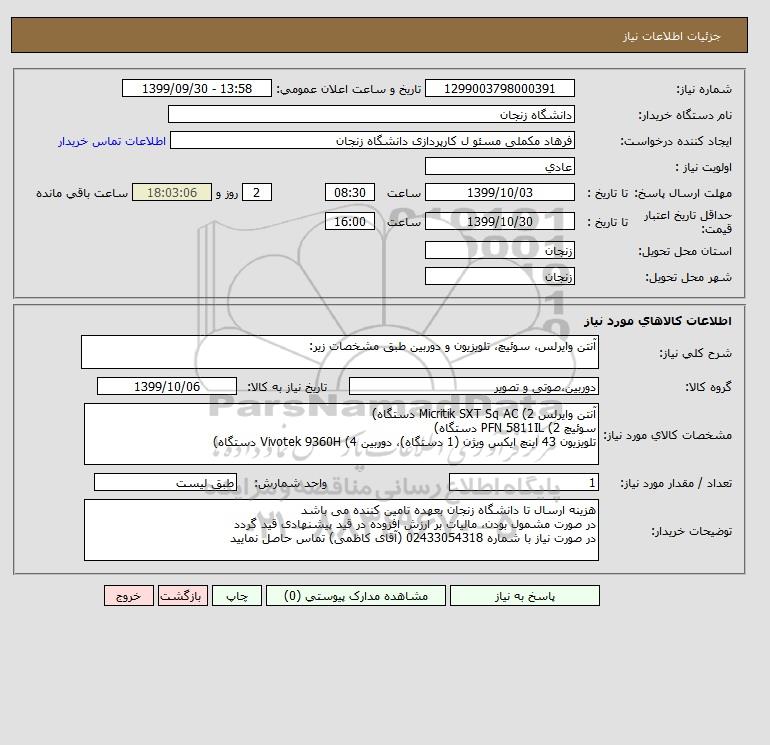The height and width of the screenshot is (745, 770).
Task: Click the چاپ print button
Action: coord(237,596)
